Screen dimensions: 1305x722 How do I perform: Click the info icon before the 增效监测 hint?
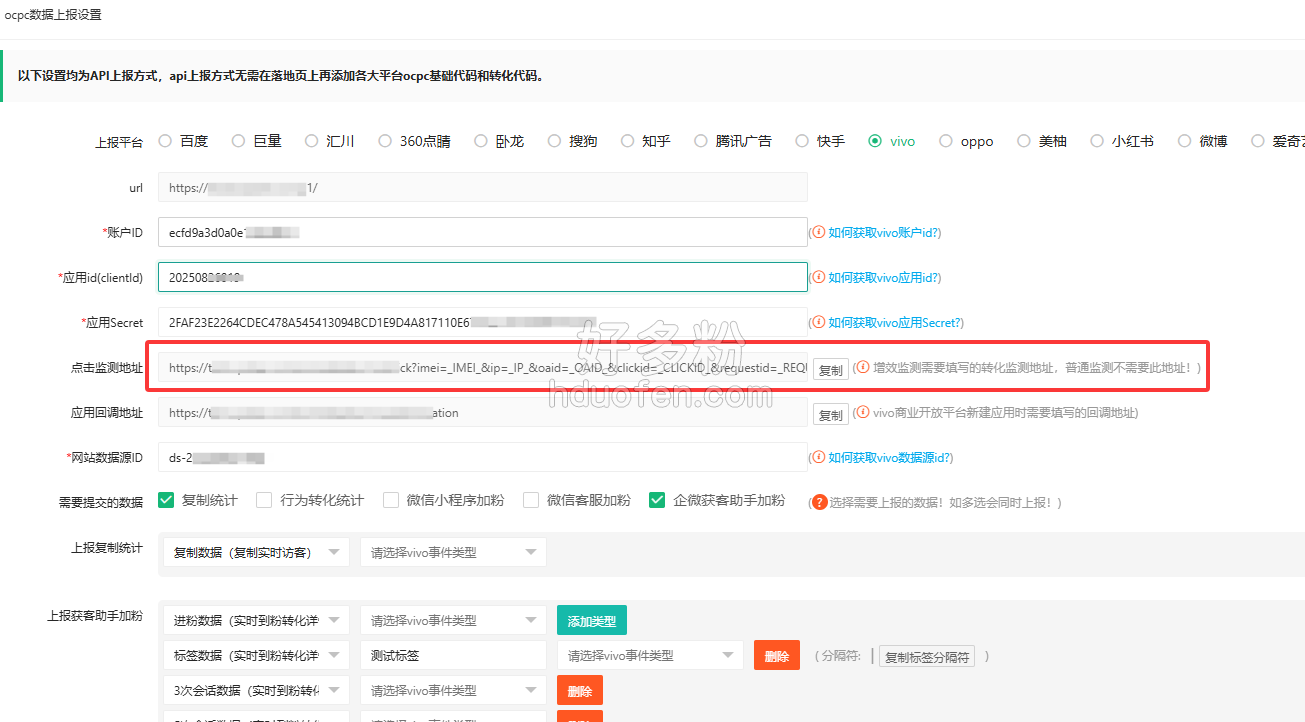click(x=863, y=368)
